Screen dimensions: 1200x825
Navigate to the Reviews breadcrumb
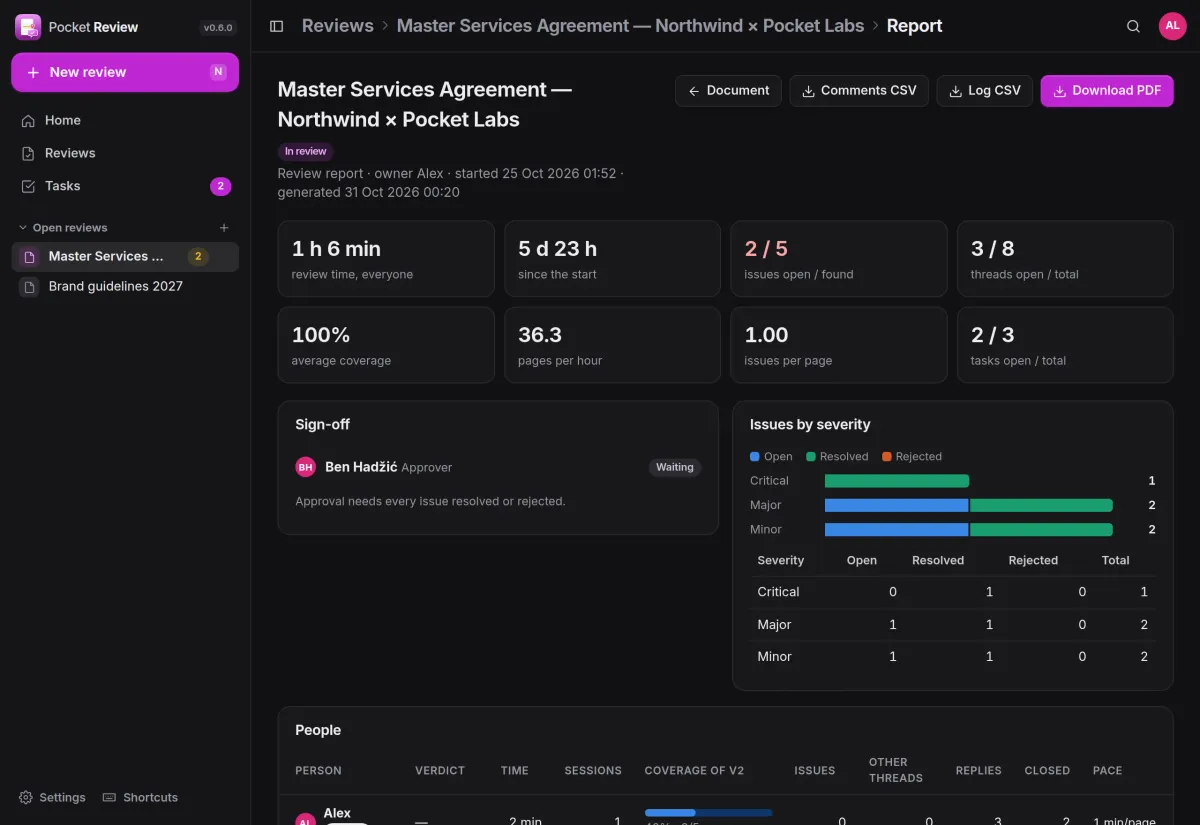(x=338, y=26)
